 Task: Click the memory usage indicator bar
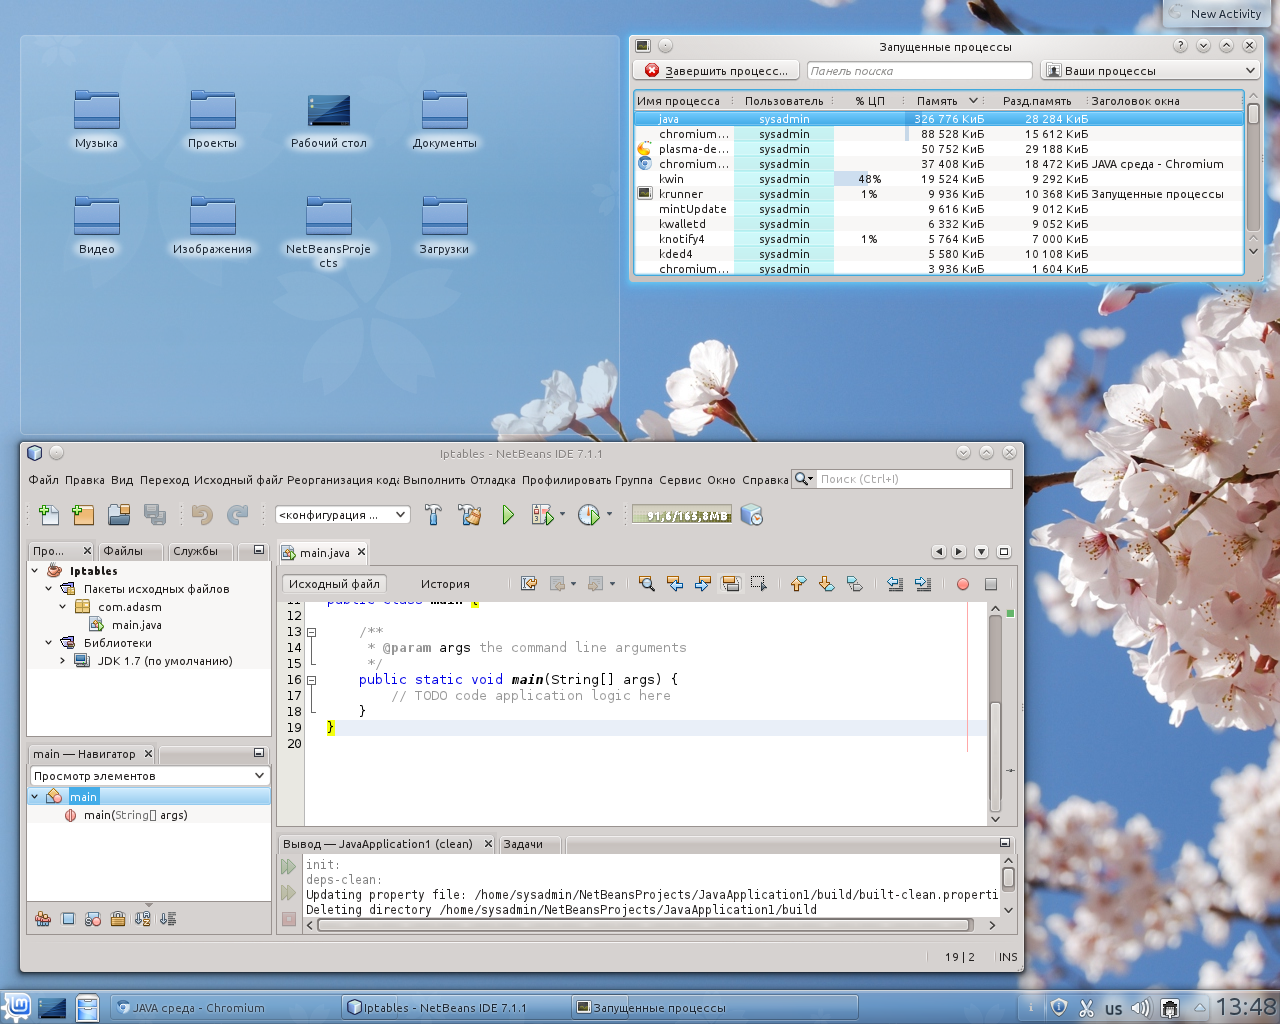point(681,515)
